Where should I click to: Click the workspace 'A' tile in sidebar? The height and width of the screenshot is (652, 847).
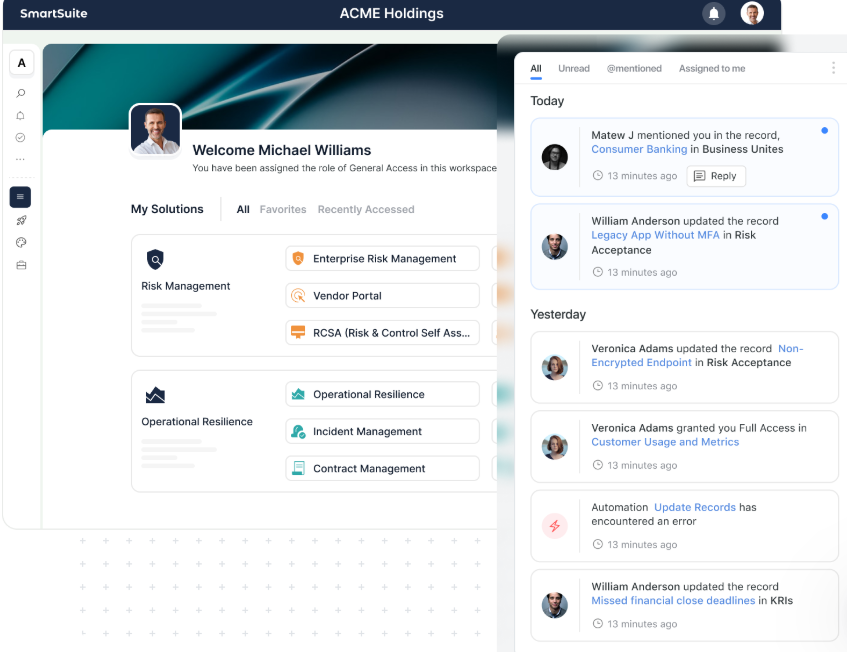[x=21, y=63]
